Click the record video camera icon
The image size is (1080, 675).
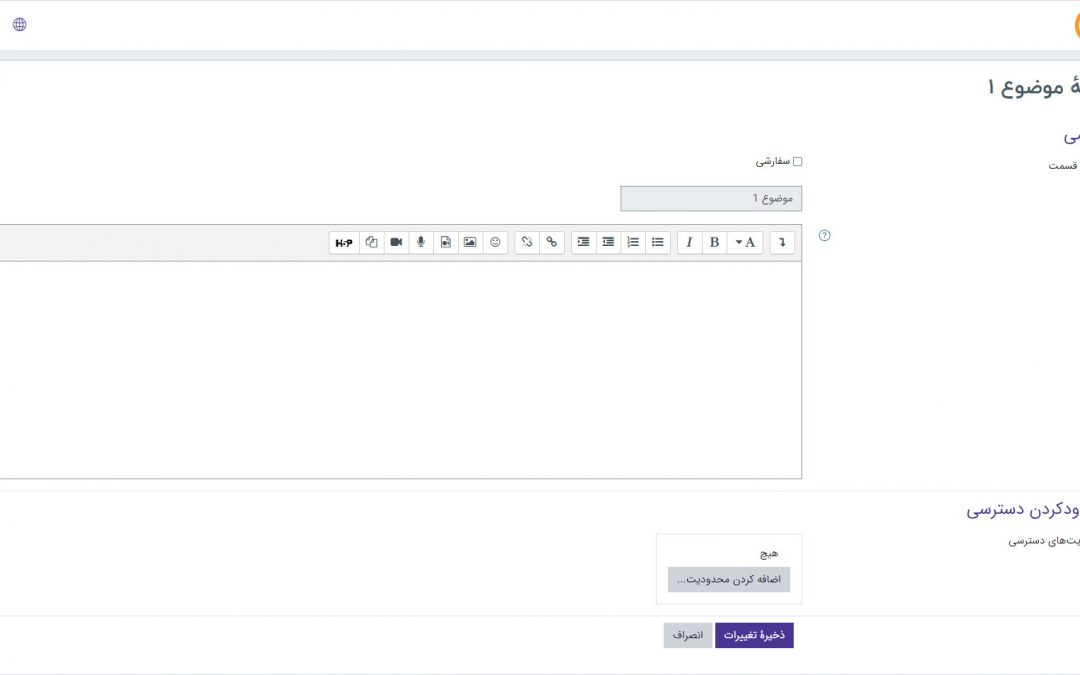tap(396, 242)
